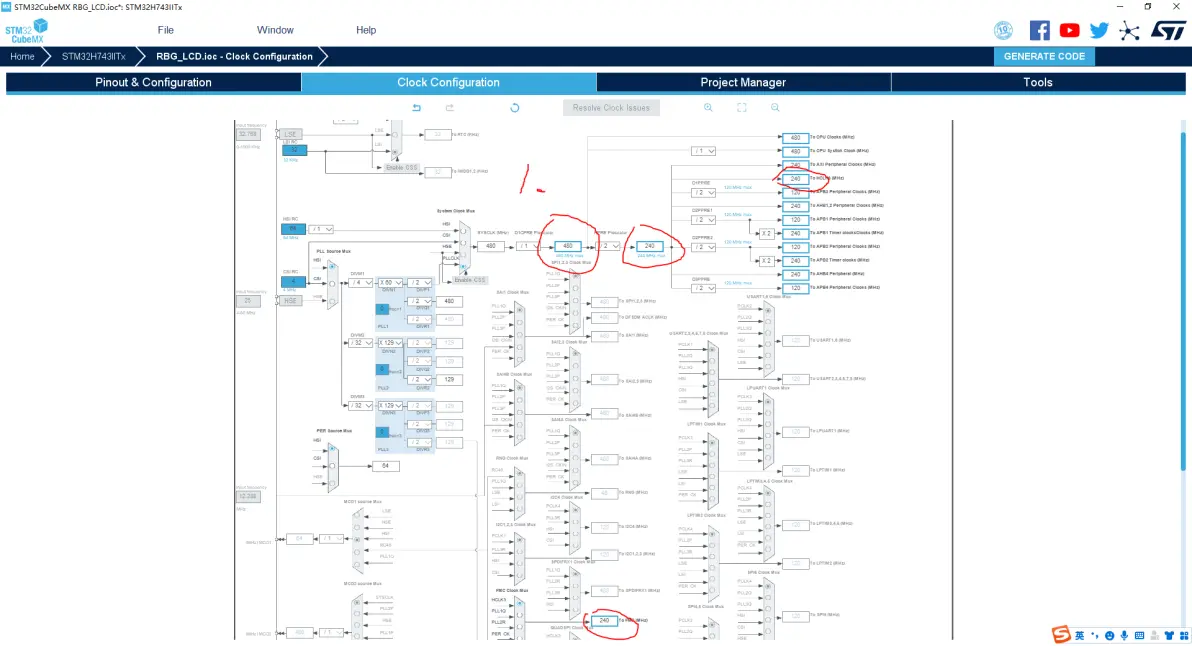Open the File menu
The image size is (1192, 646).
[x=166, y=30]
